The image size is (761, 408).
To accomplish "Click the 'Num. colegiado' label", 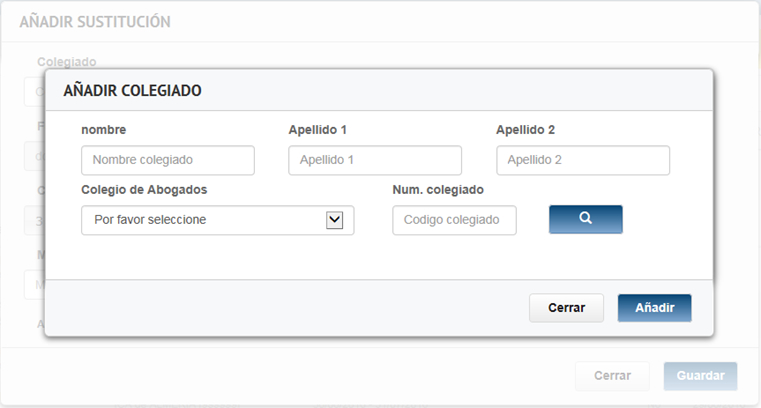I will pyautogui.click(x=438, y=189).
